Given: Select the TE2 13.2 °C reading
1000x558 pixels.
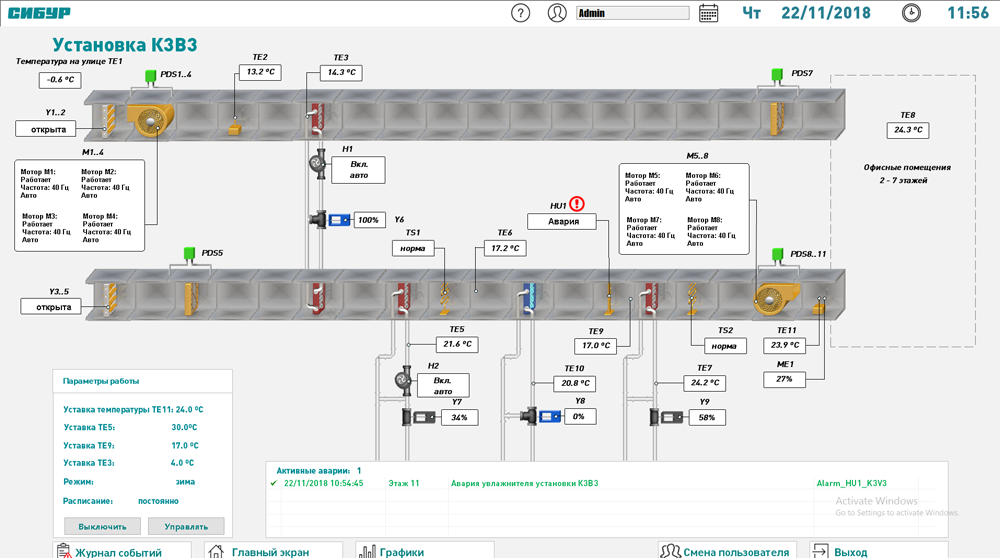Looking at the screenshot, I should point(260,72).
